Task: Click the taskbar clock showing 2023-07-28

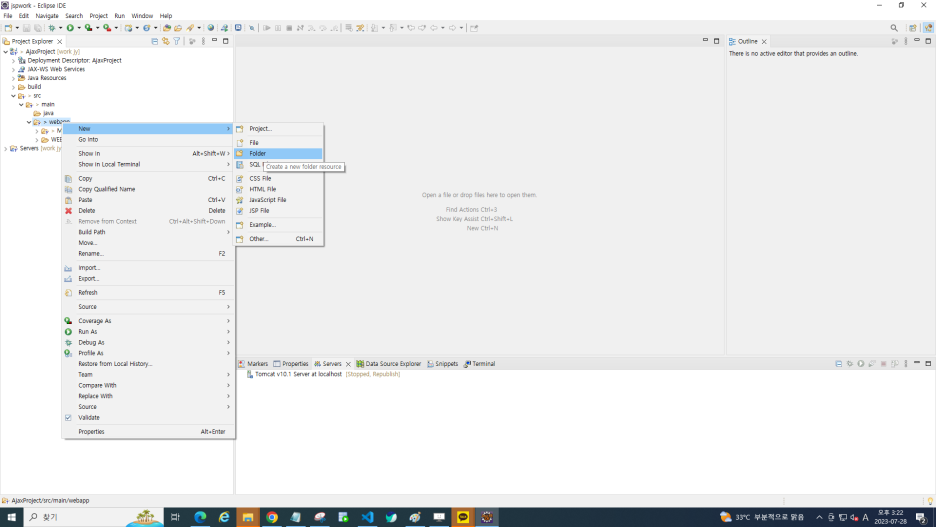Action: click(890, 517)
